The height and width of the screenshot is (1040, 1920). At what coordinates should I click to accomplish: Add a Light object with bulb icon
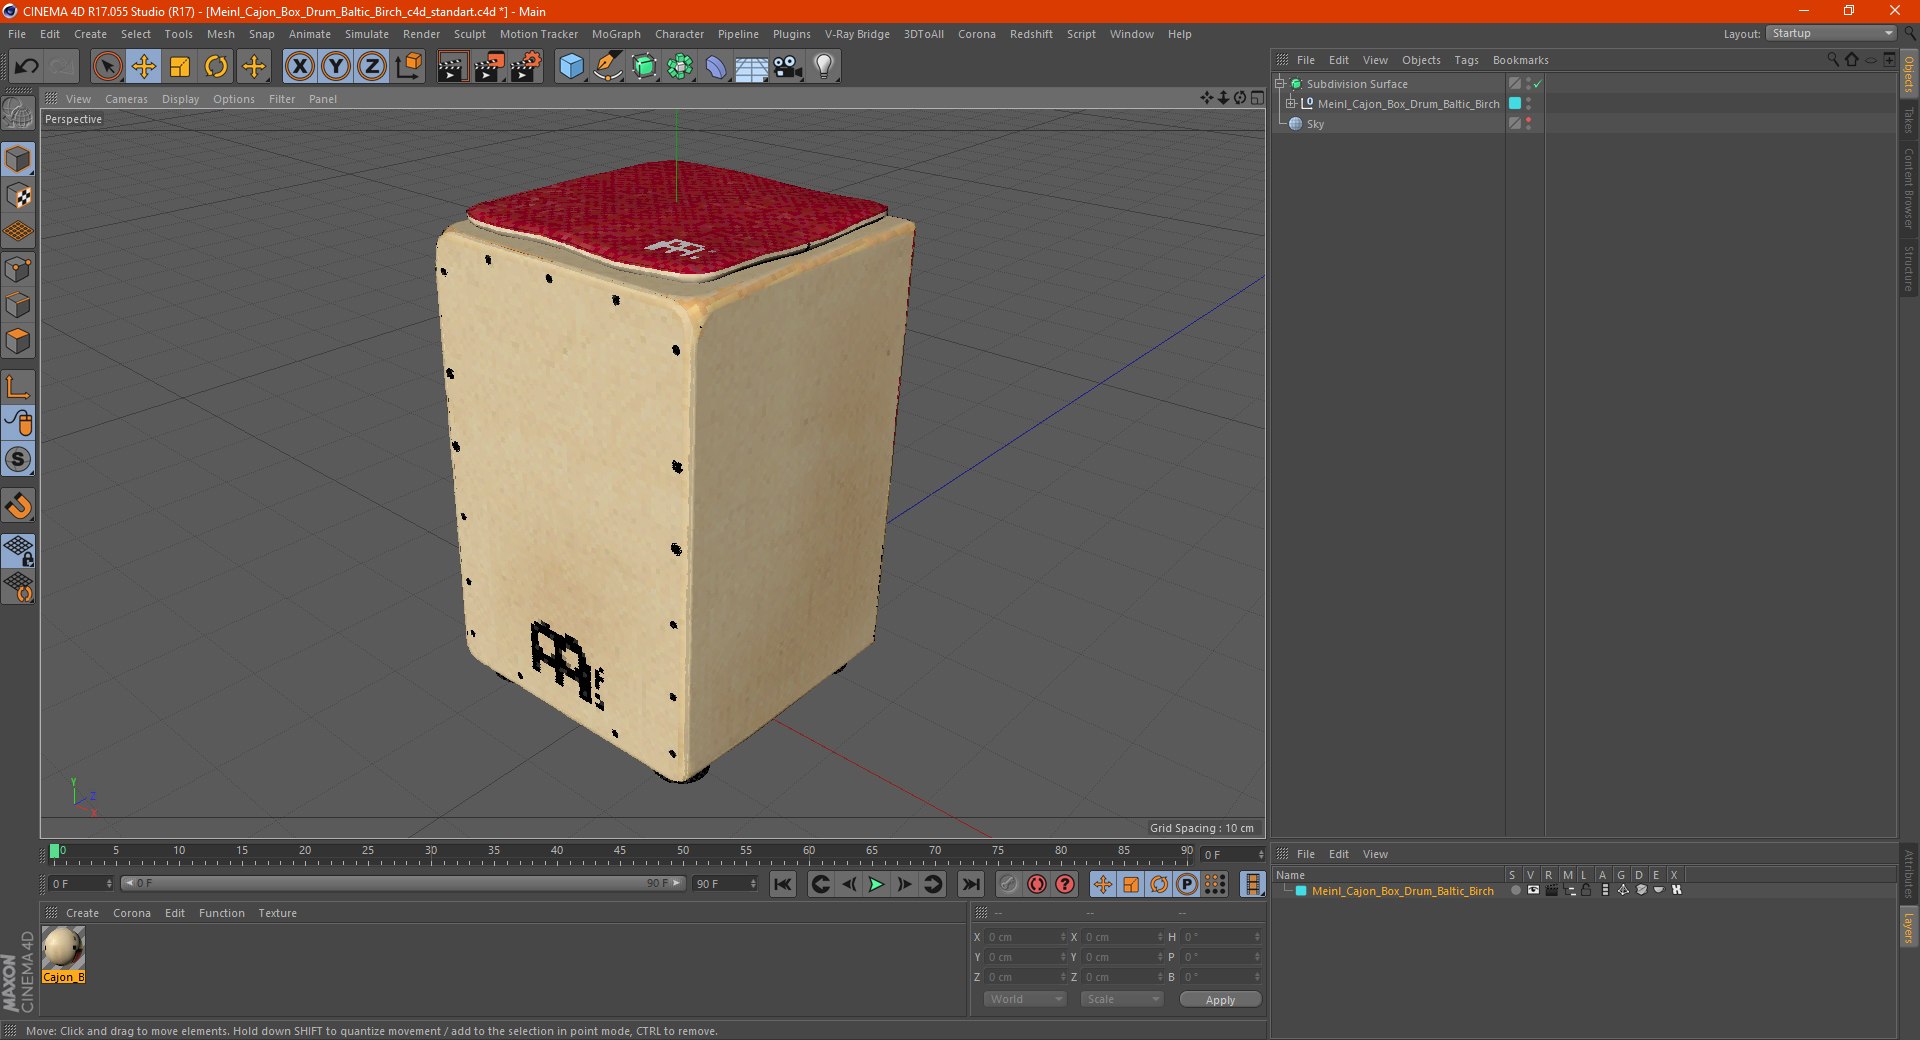[824, 67]
